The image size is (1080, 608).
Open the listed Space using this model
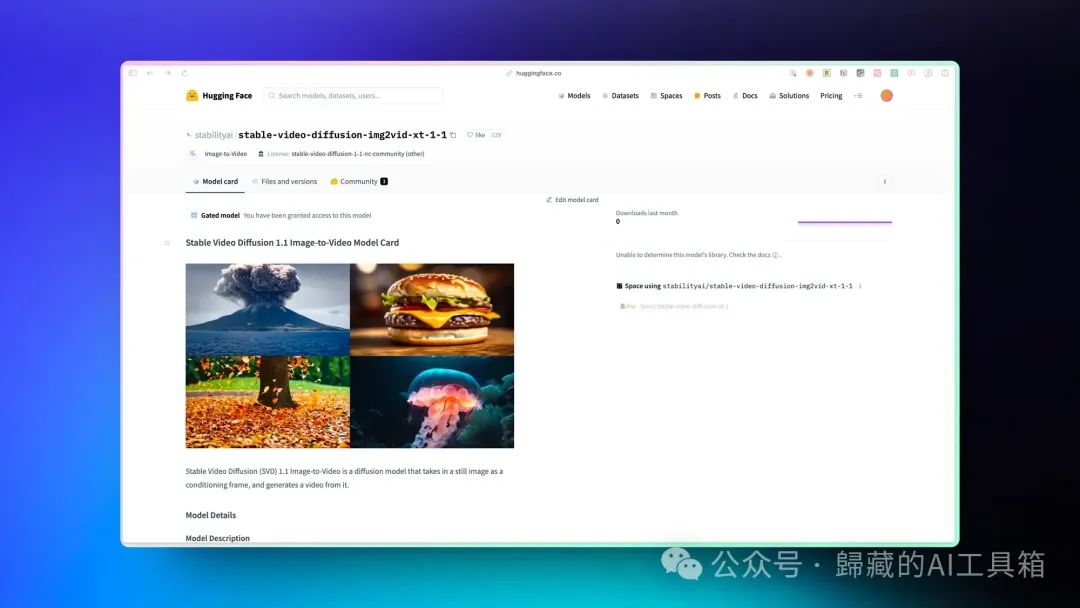674,306
